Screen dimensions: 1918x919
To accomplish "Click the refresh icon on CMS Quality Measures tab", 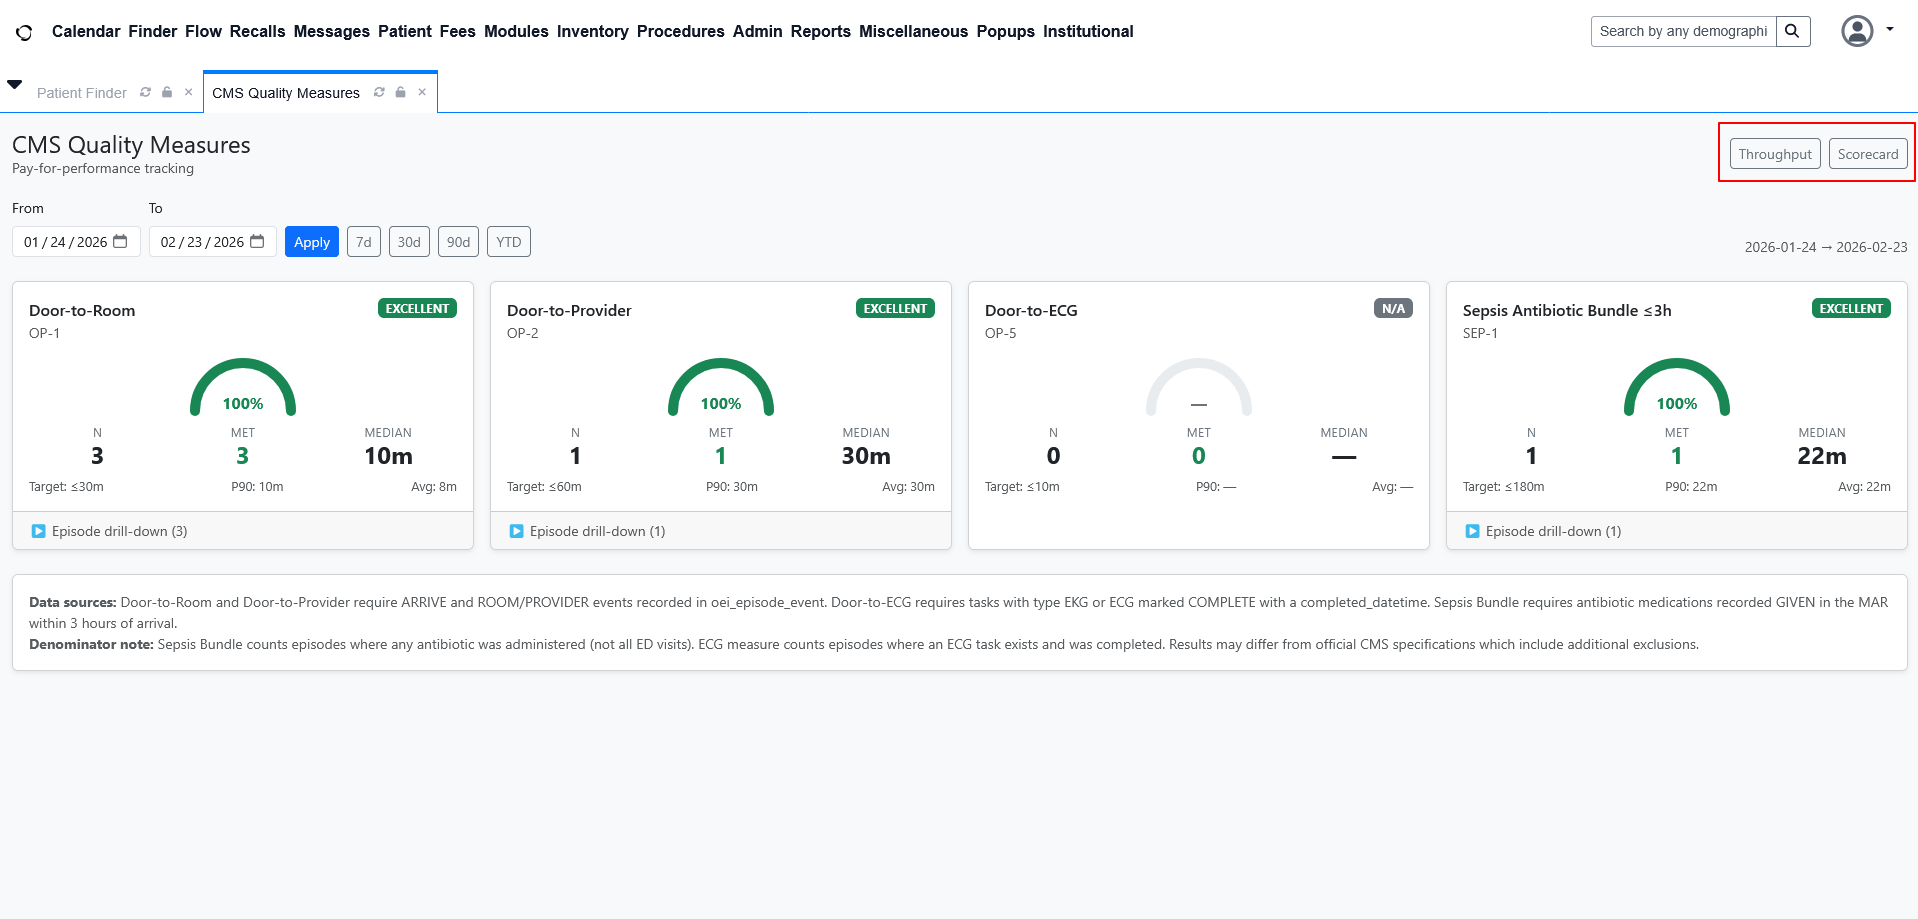I will click(379, 92).
